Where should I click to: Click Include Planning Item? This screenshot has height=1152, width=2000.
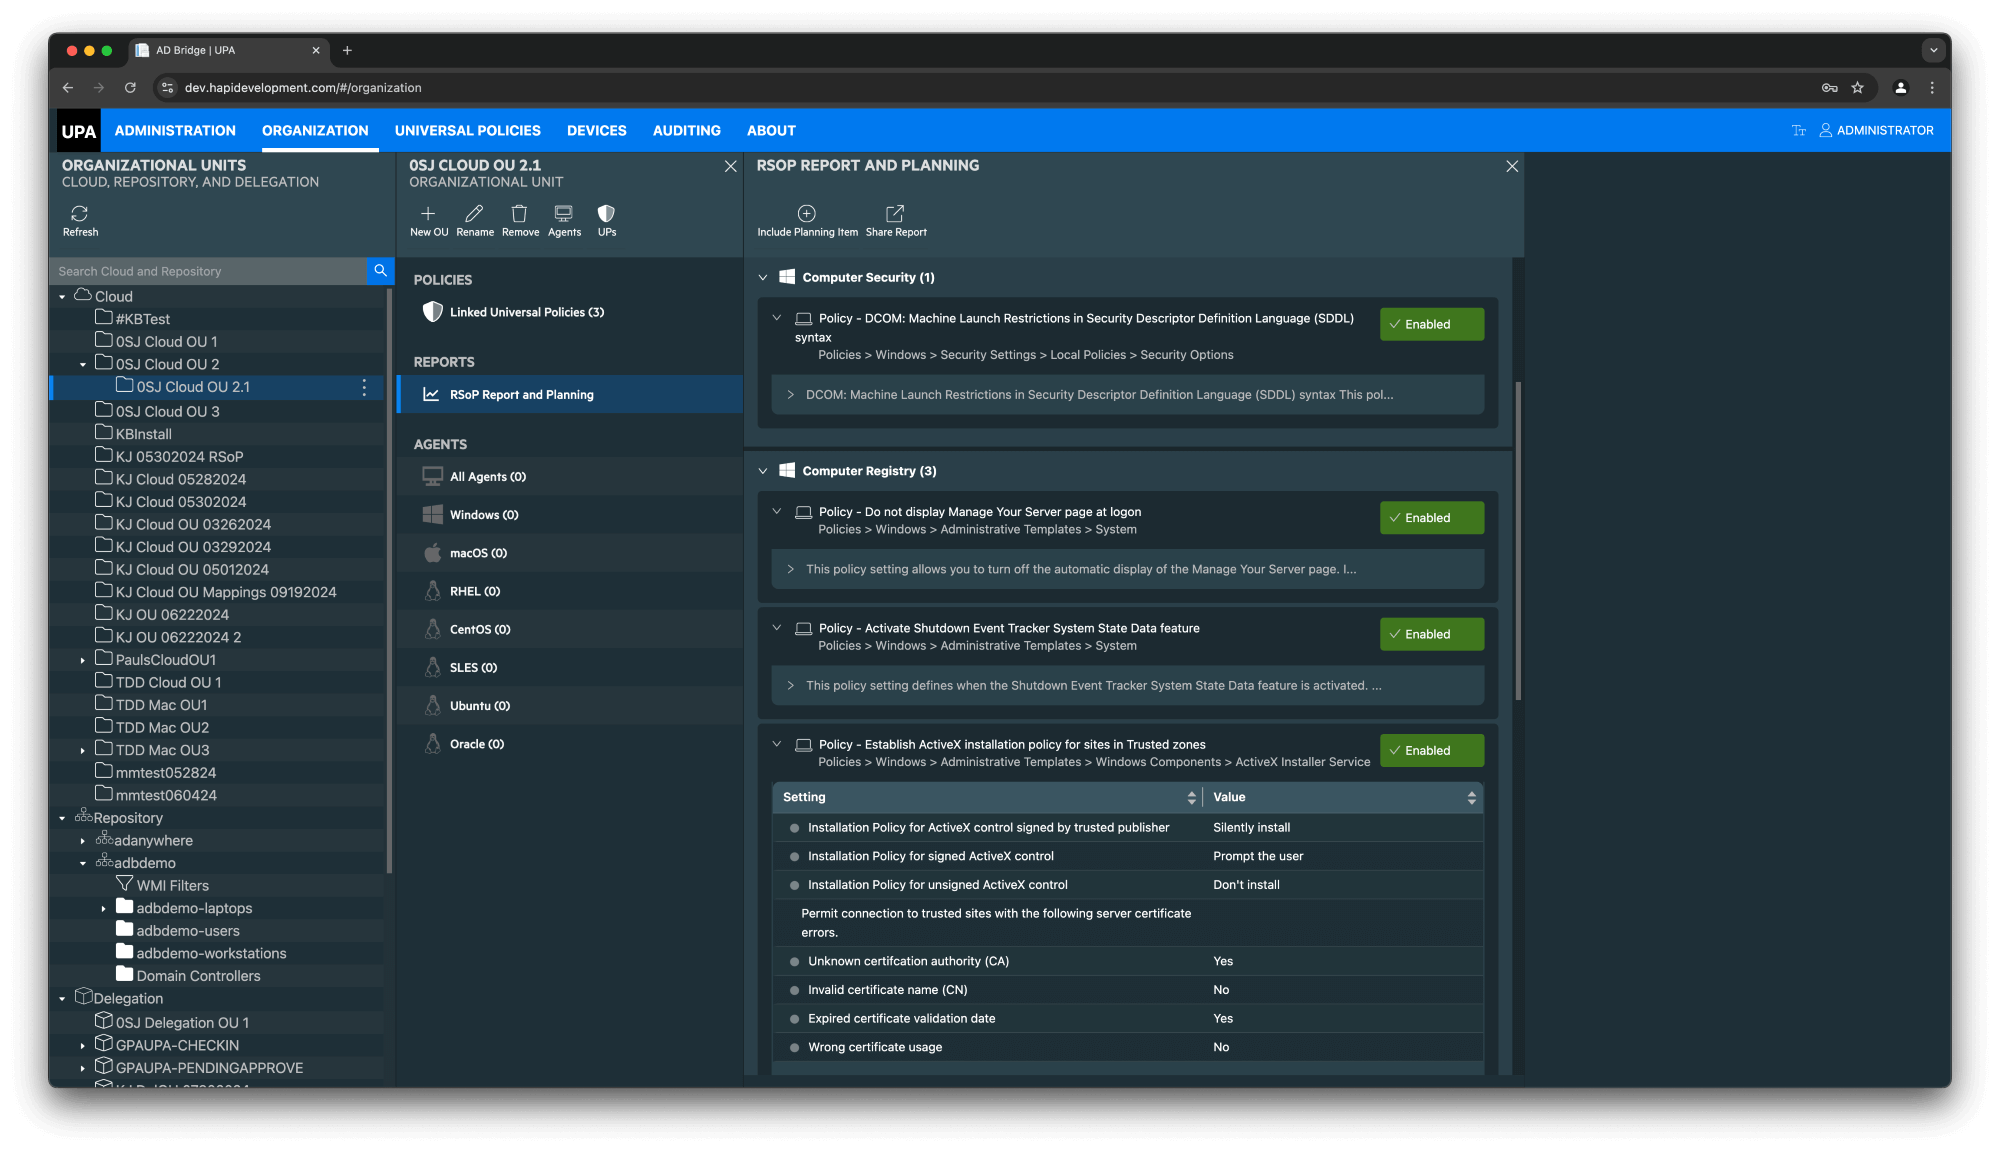[806, 219]
